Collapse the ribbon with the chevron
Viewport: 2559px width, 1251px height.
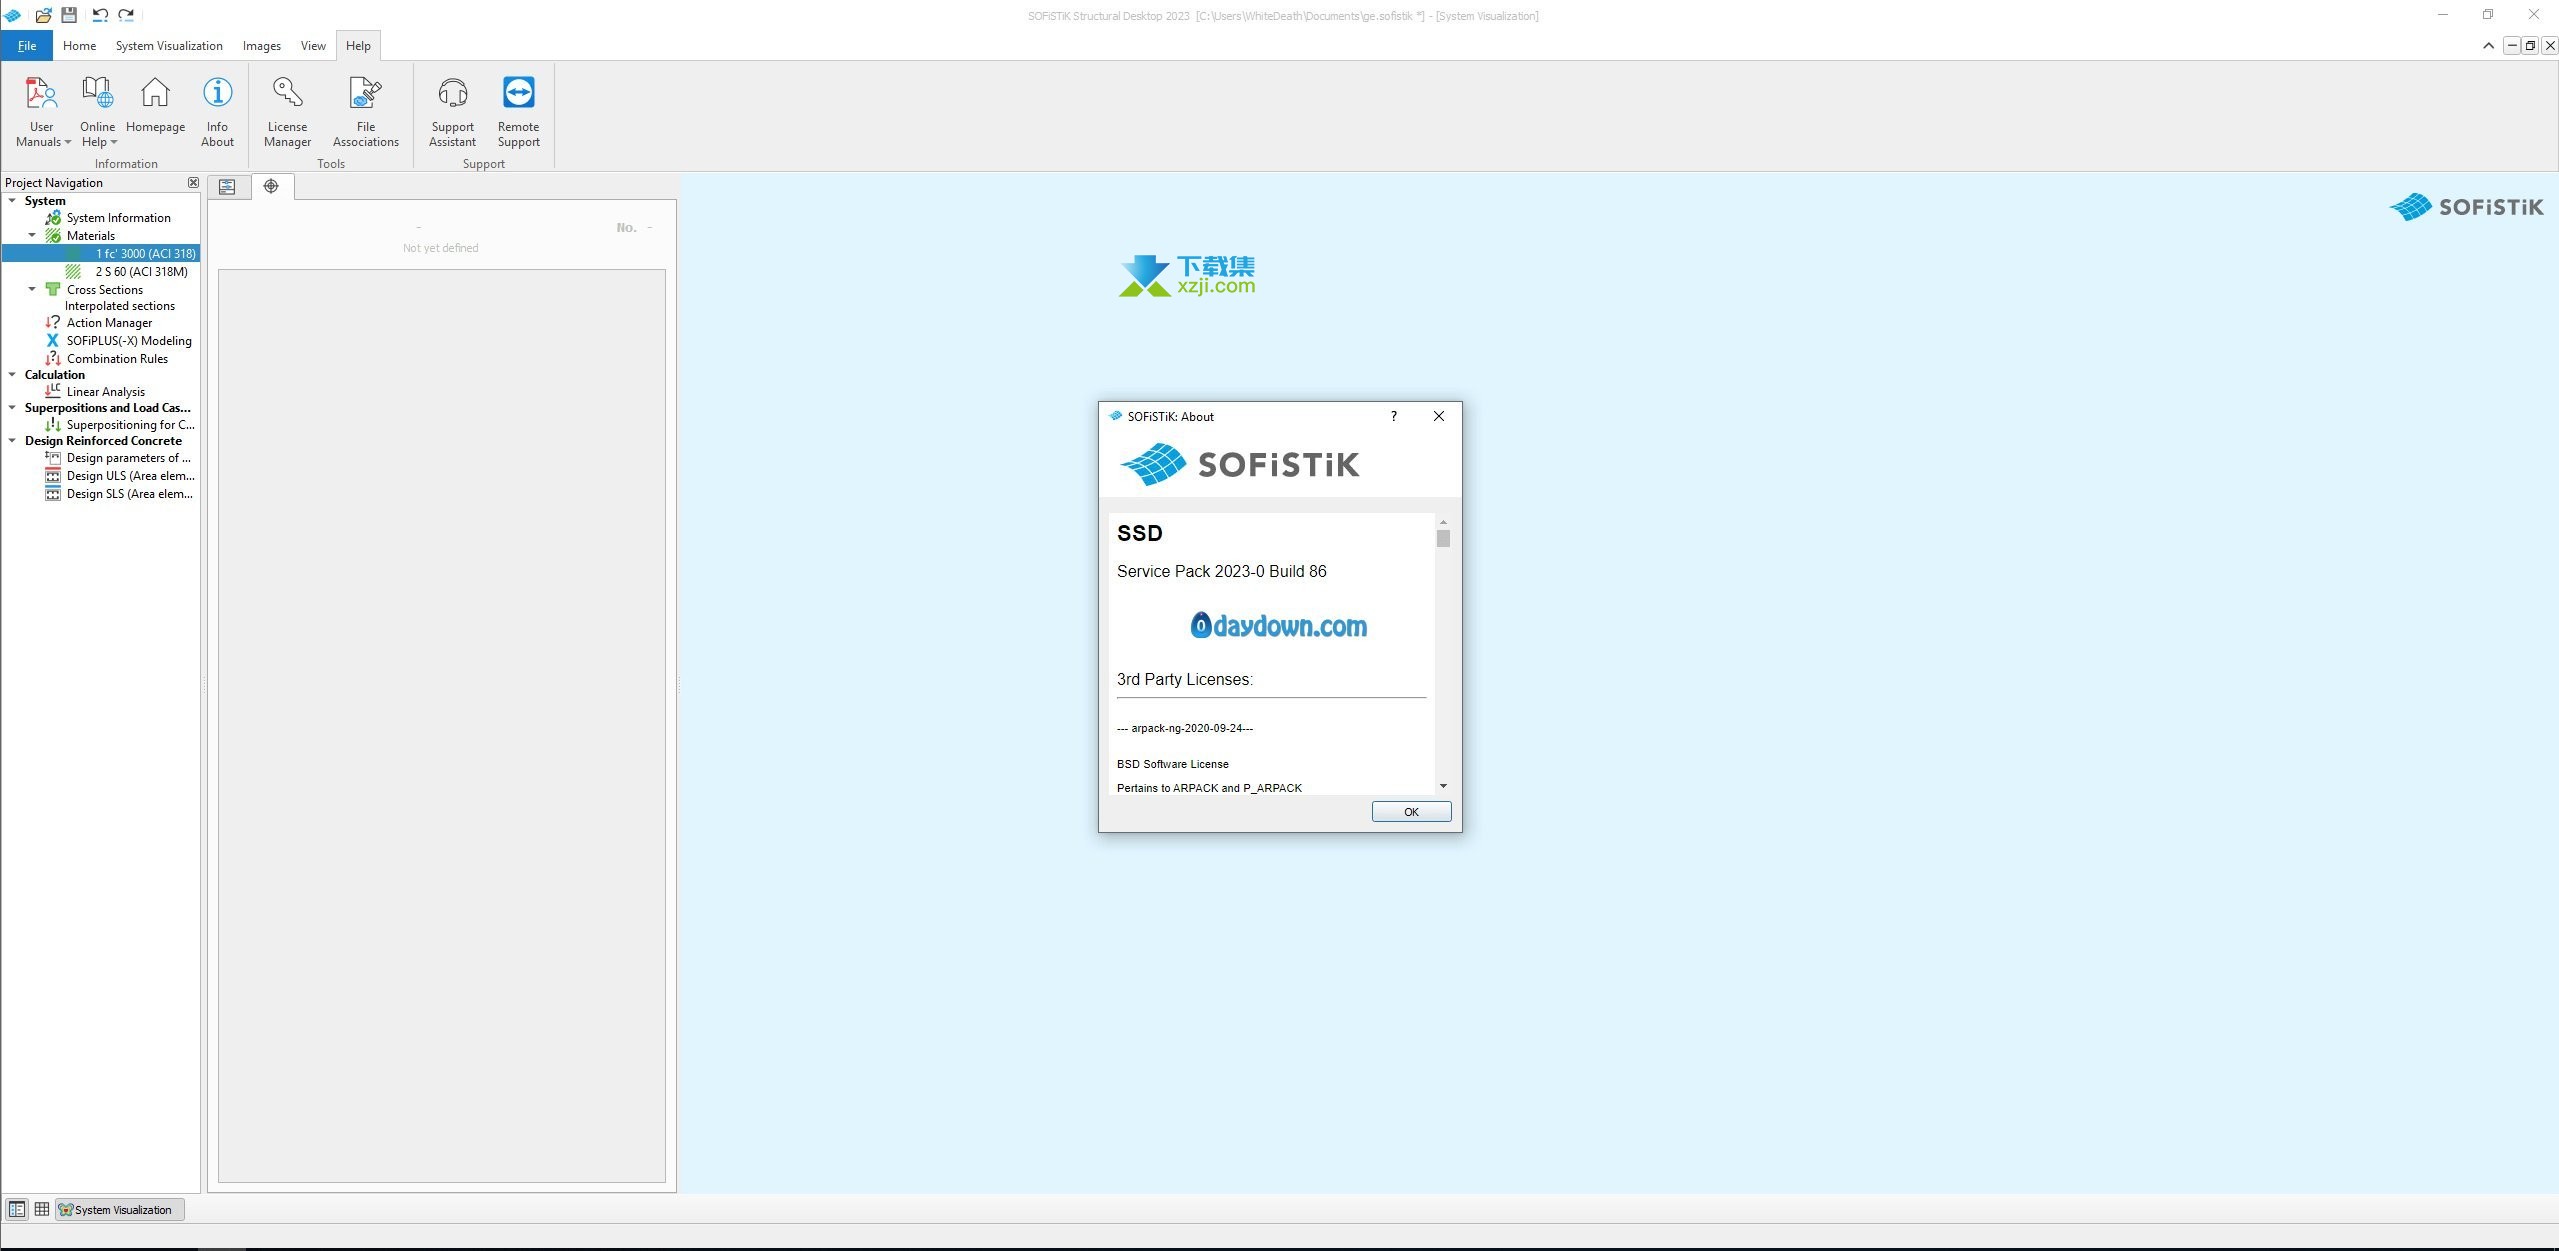pyautogui.click(x=2488, y=46)
